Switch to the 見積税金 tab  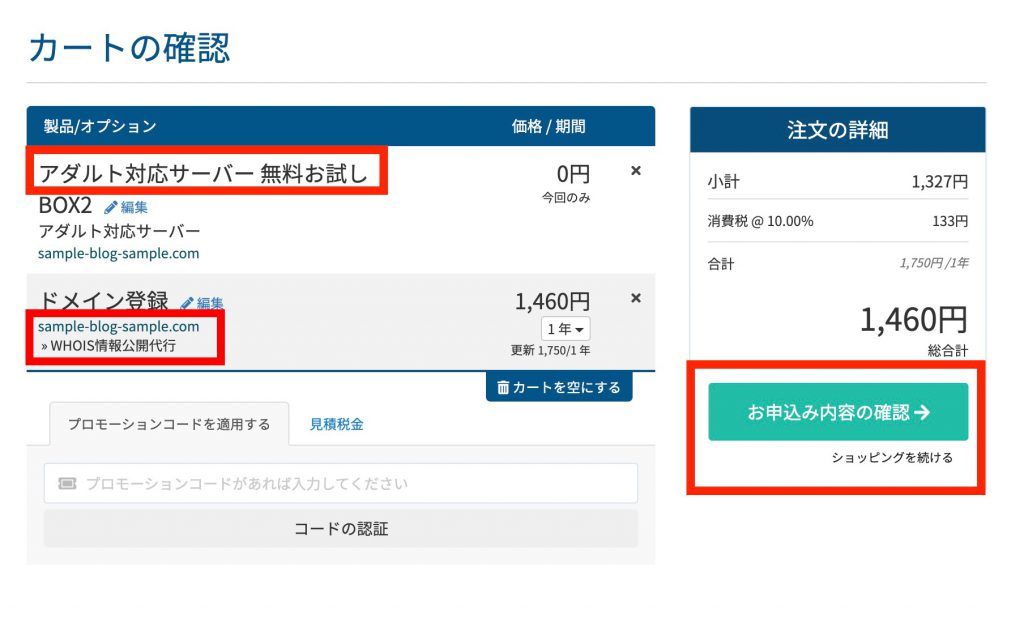coord(336,424)
